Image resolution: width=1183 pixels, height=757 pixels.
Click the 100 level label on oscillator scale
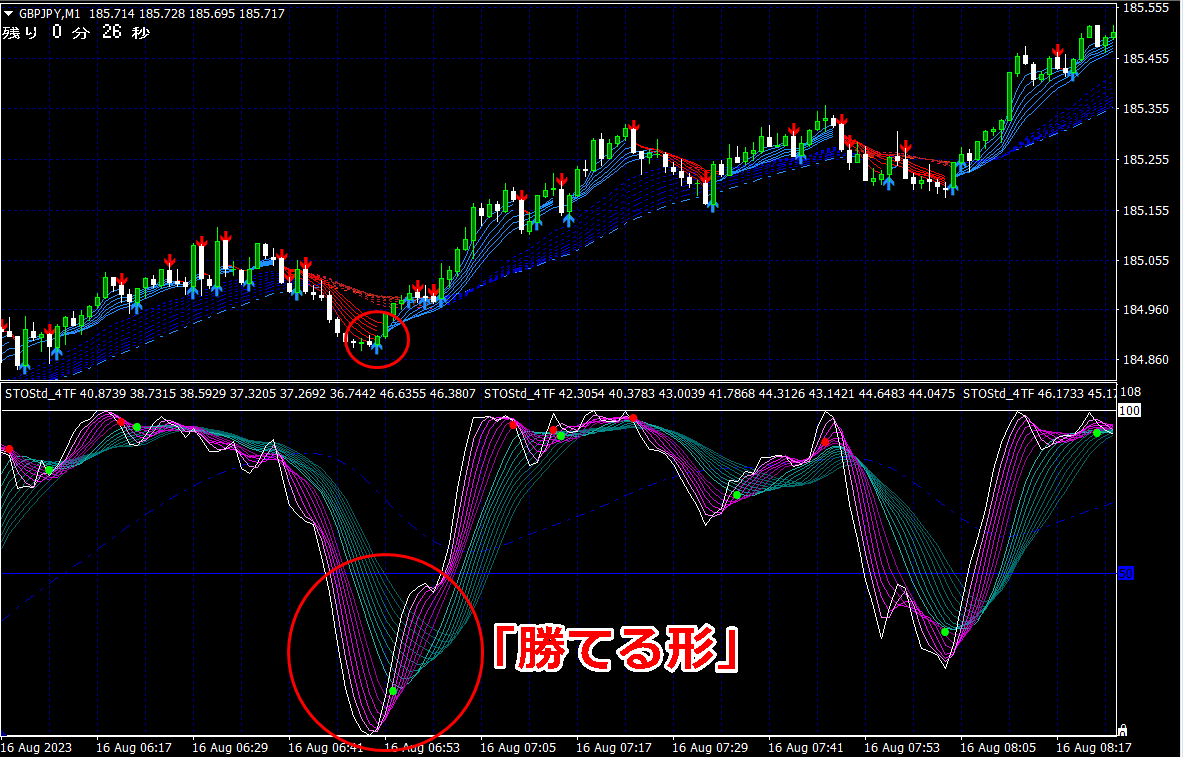(x=1129, y=411)
